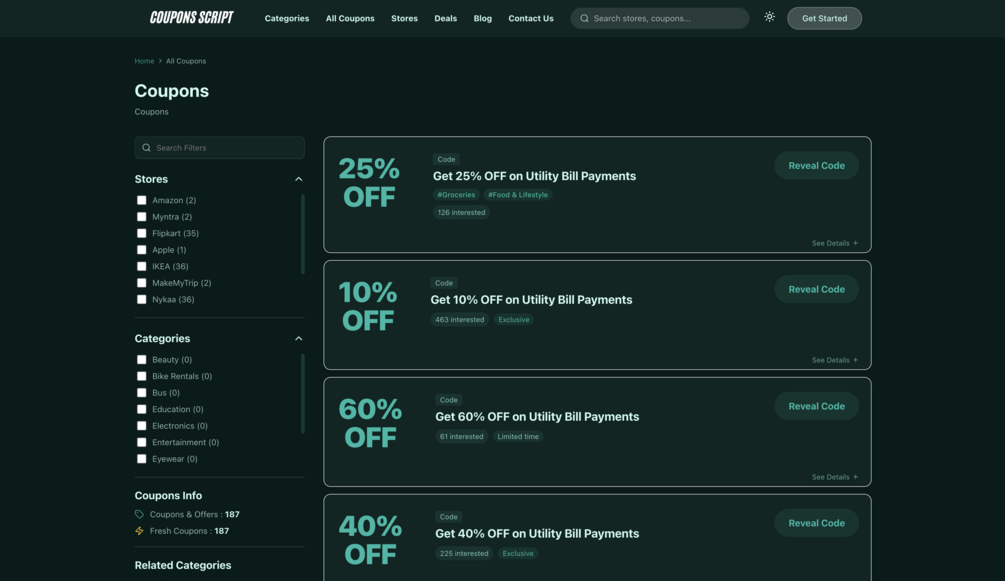This screenshot has width=1005, height=581.
Task: Reveal code for 10% OFF coupon
Action: tap(817, 289)
